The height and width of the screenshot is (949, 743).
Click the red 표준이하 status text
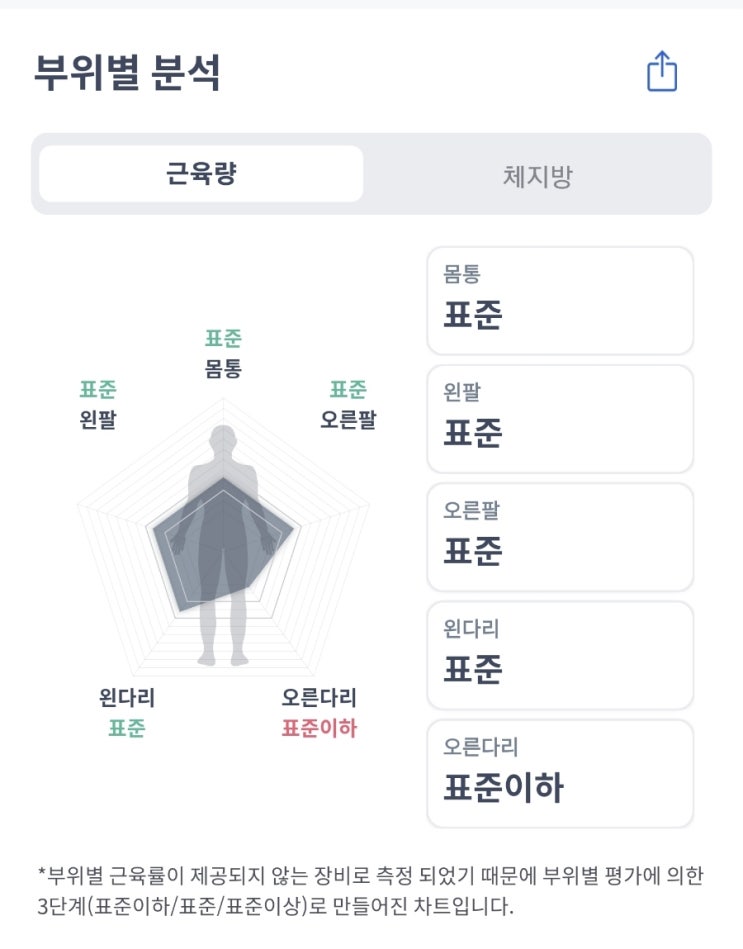(319, 728)
